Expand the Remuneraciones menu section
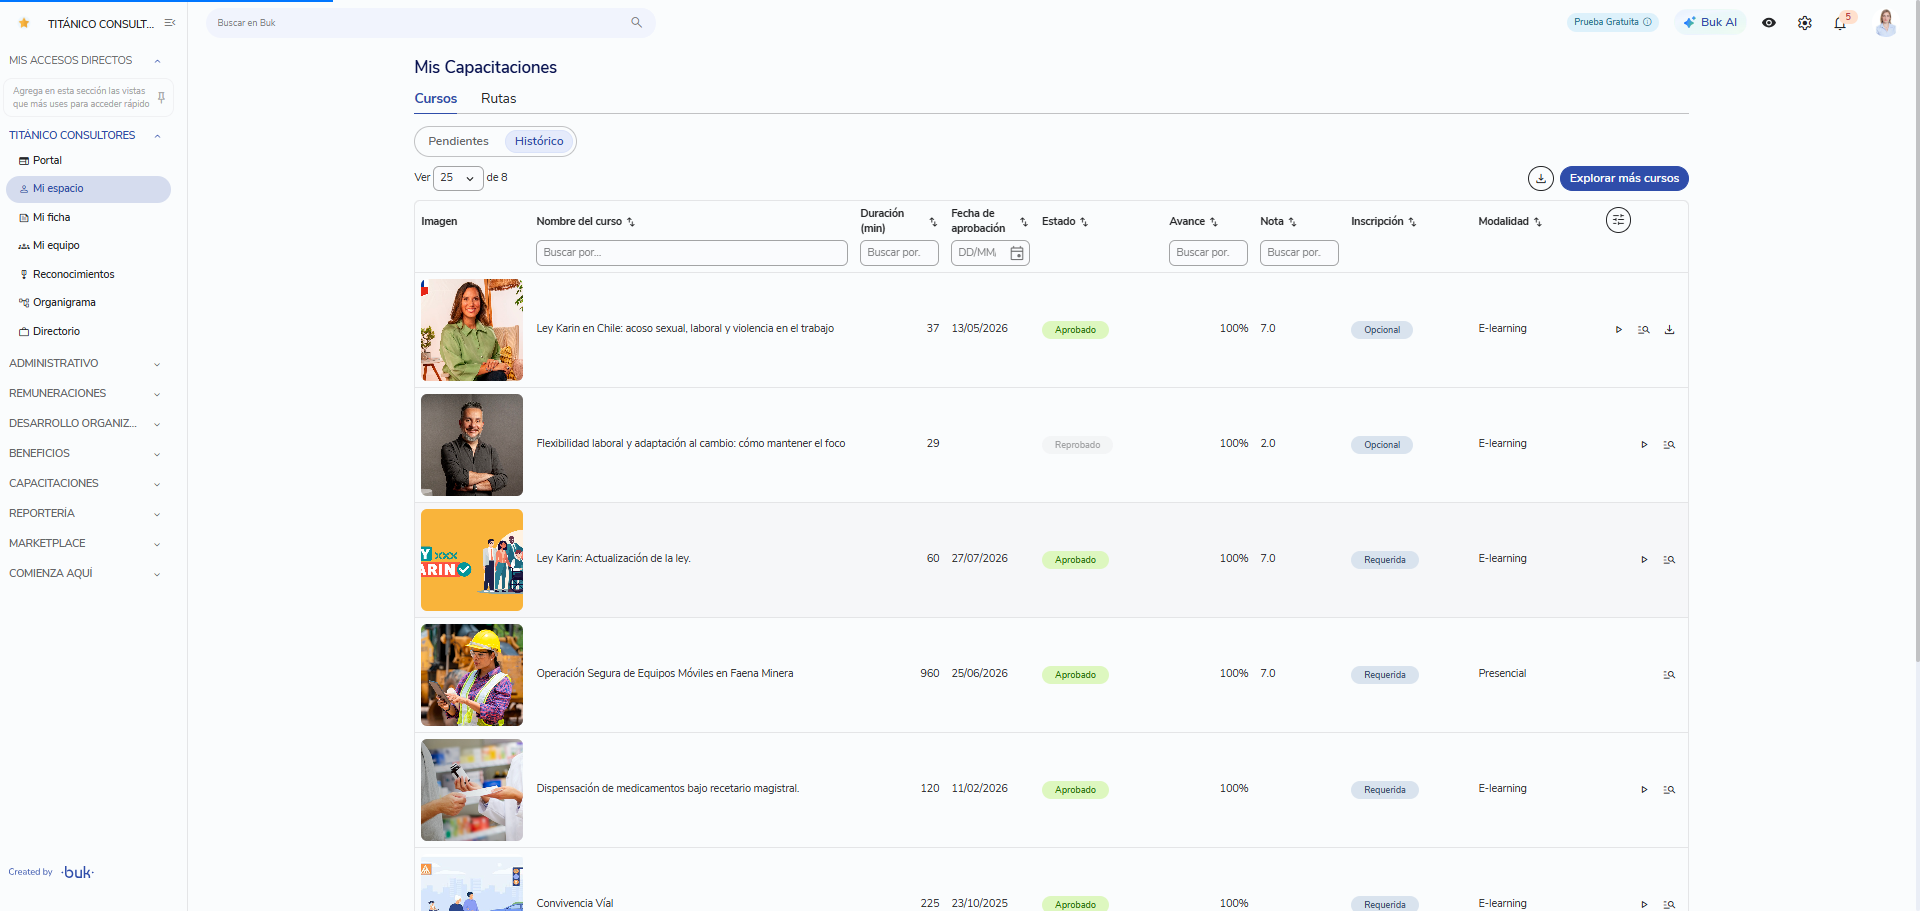The width and height of the screenshot is (1920, 911). click(x=85, y=394)
